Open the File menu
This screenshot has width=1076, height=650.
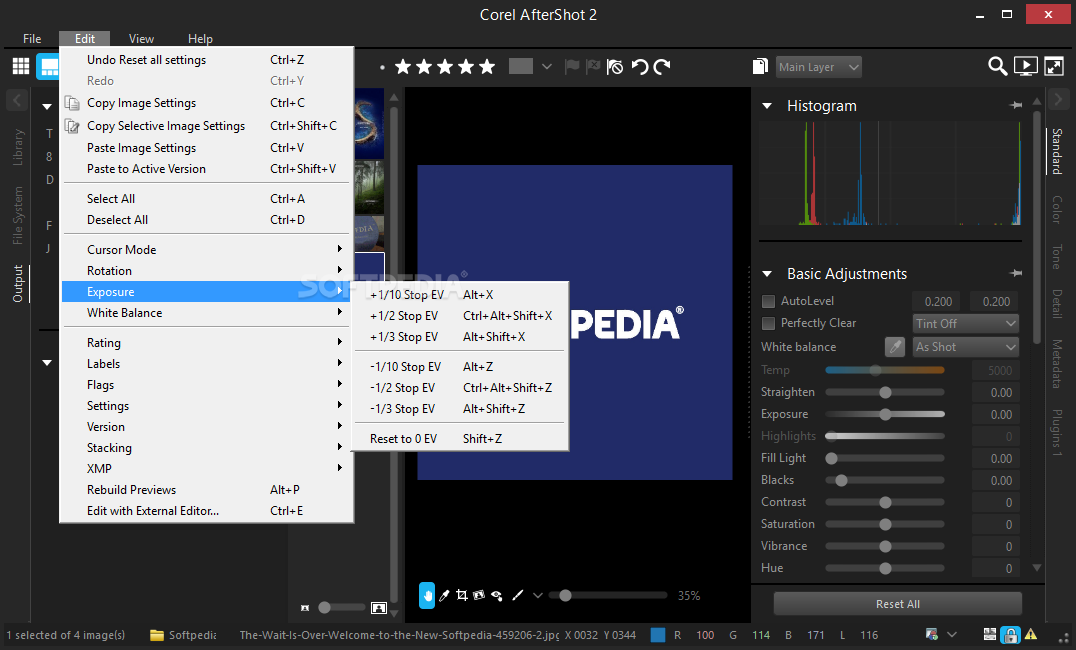click(32, 38)
